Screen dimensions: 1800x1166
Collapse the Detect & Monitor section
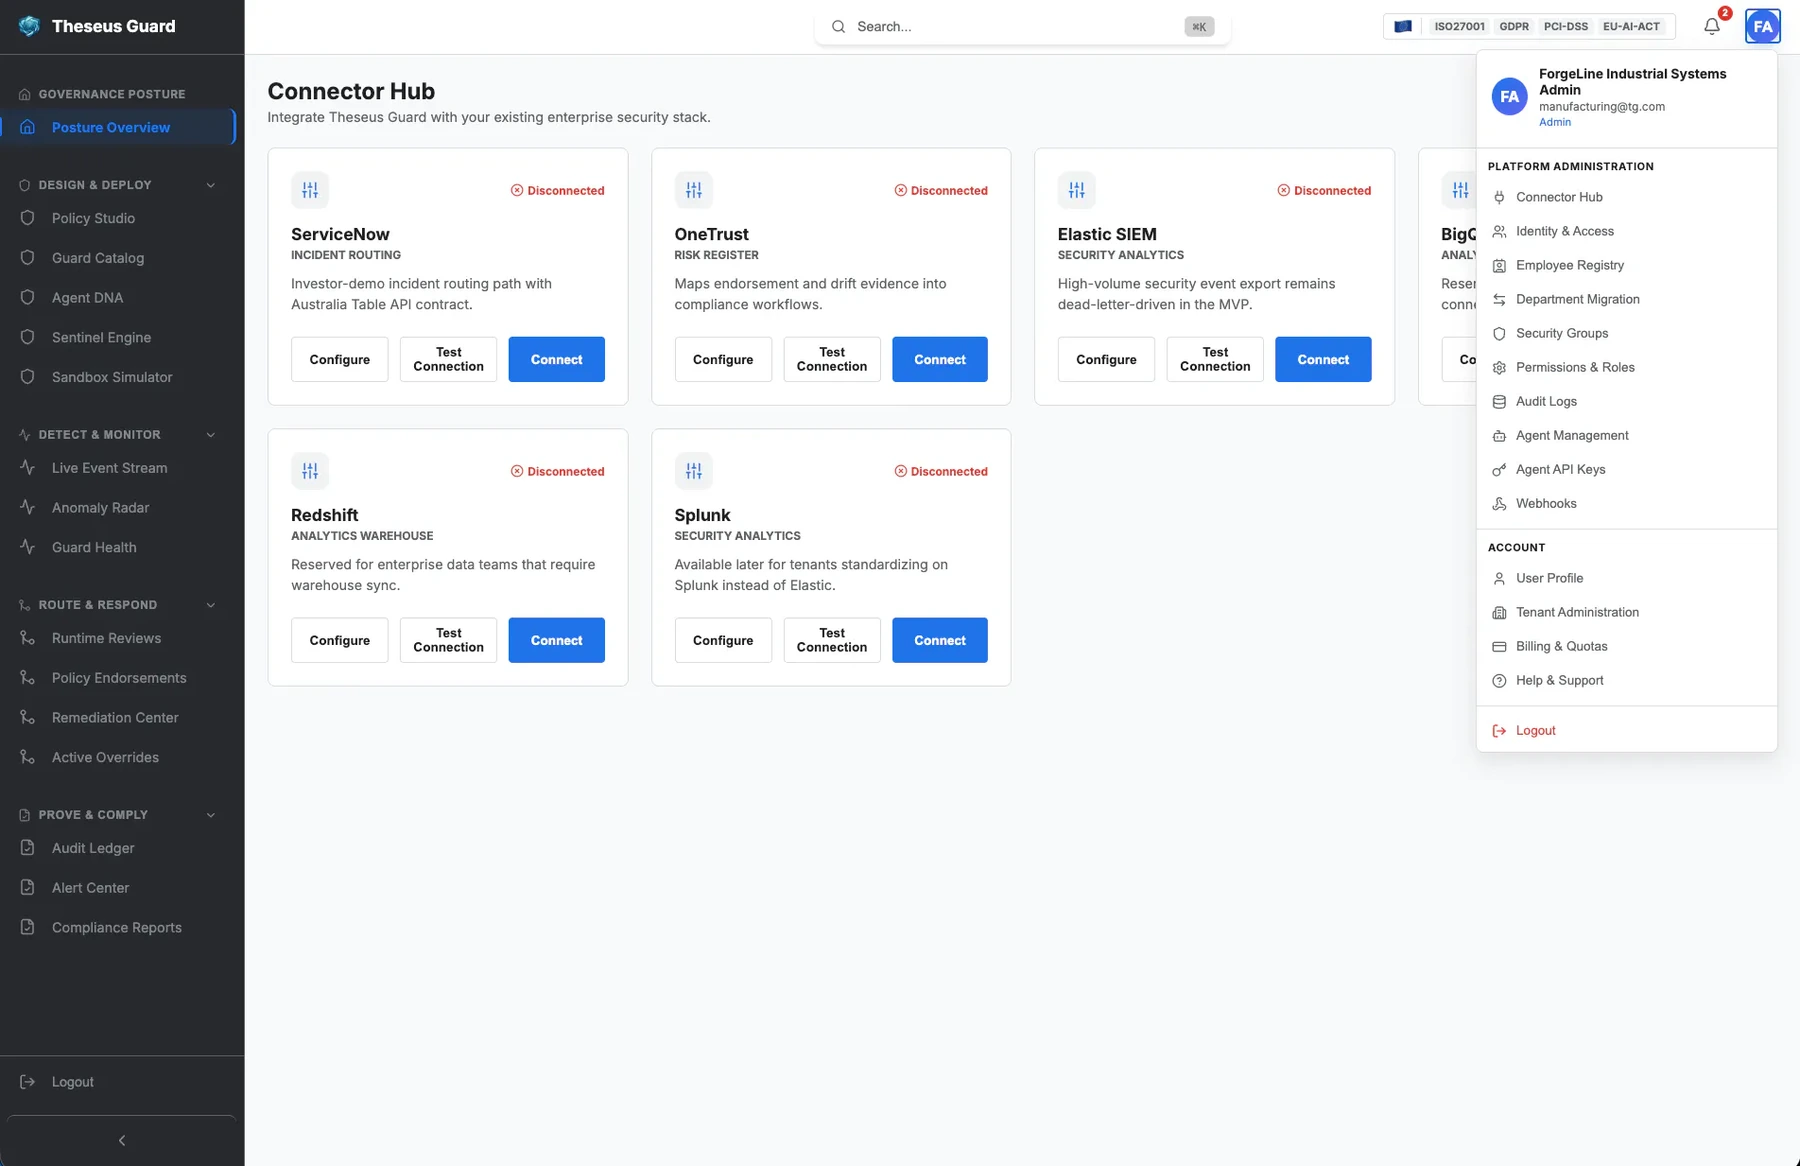211,435
